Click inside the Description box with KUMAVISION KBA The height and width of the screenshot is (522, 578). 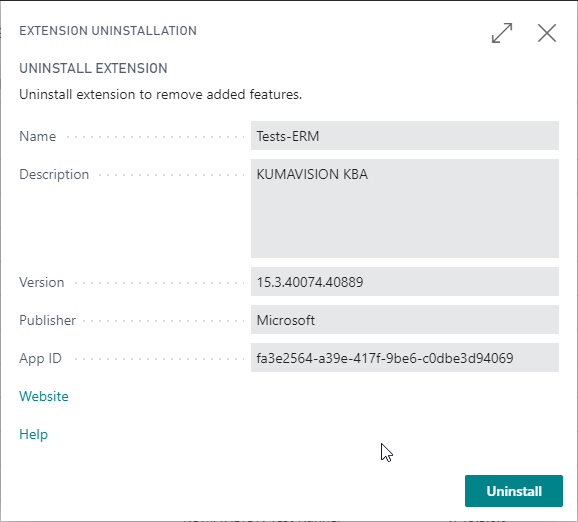pos(405,208)
